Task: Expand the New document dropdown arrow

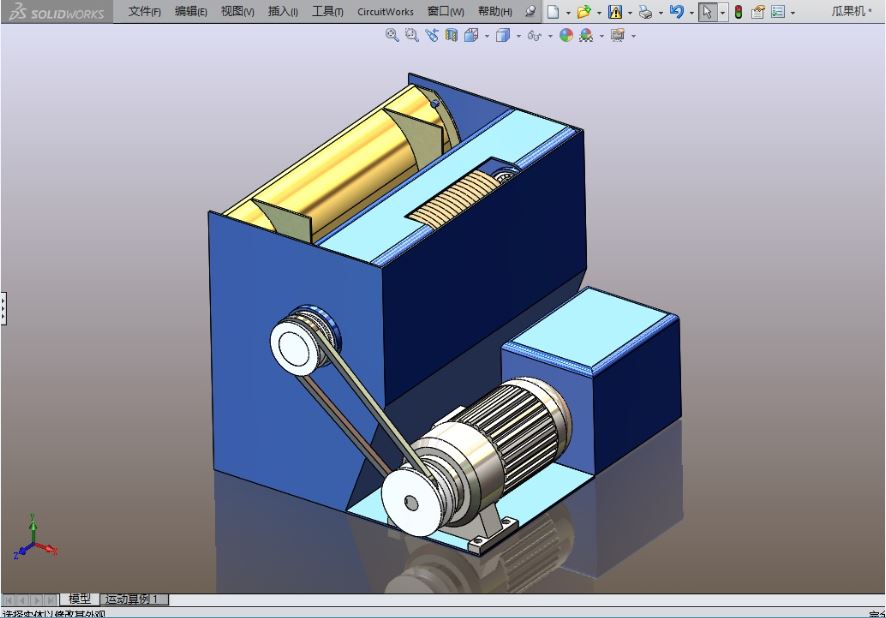Action: pyautogui.click(x=568, y=12)
